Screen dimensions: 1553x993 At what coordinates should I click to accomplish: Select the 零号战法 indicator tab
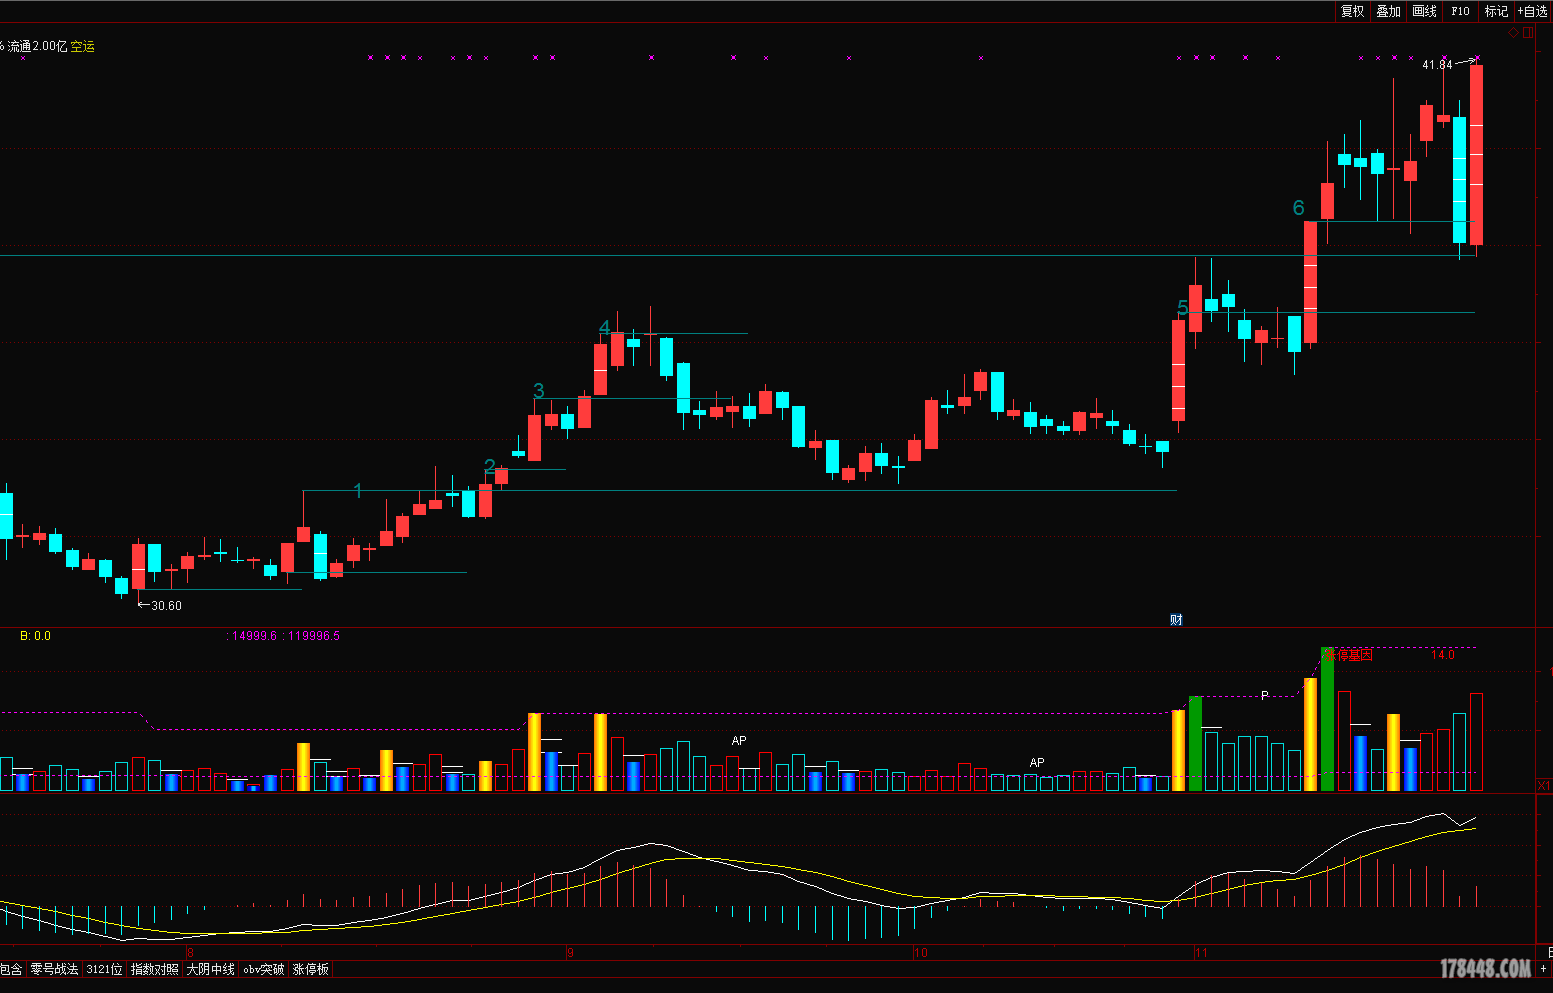point(54,969)
